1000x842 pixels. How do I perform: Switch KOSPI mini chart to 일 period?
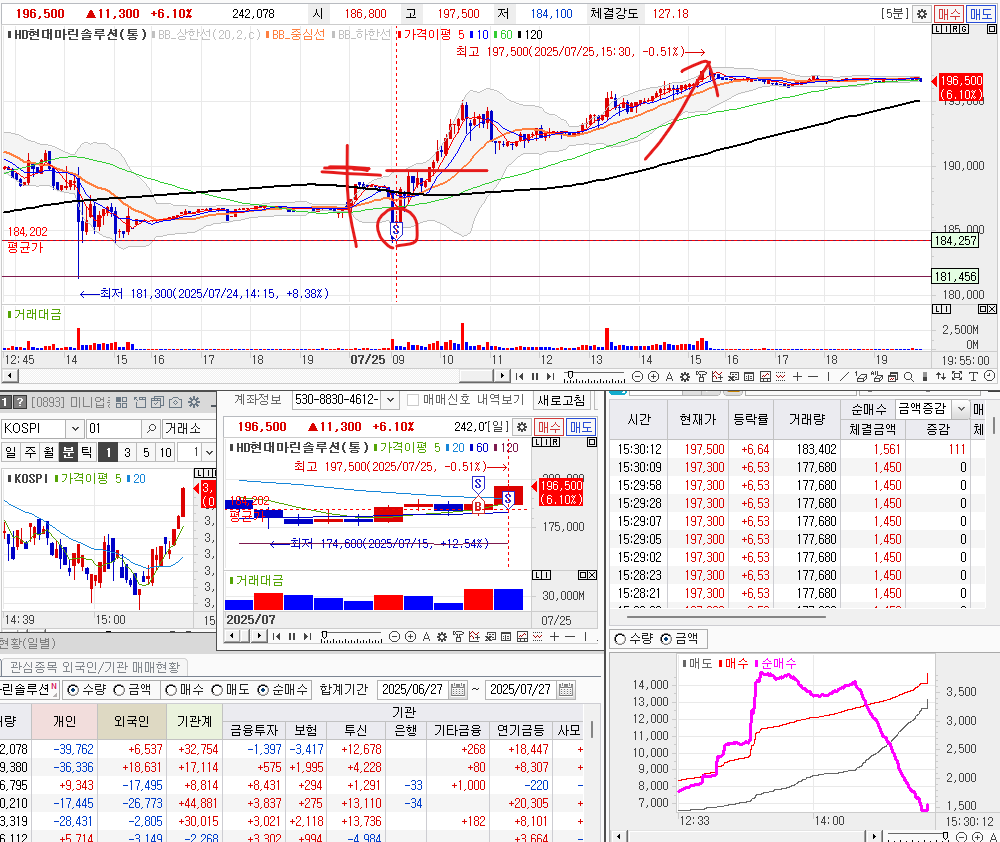[x=10, y=452]
